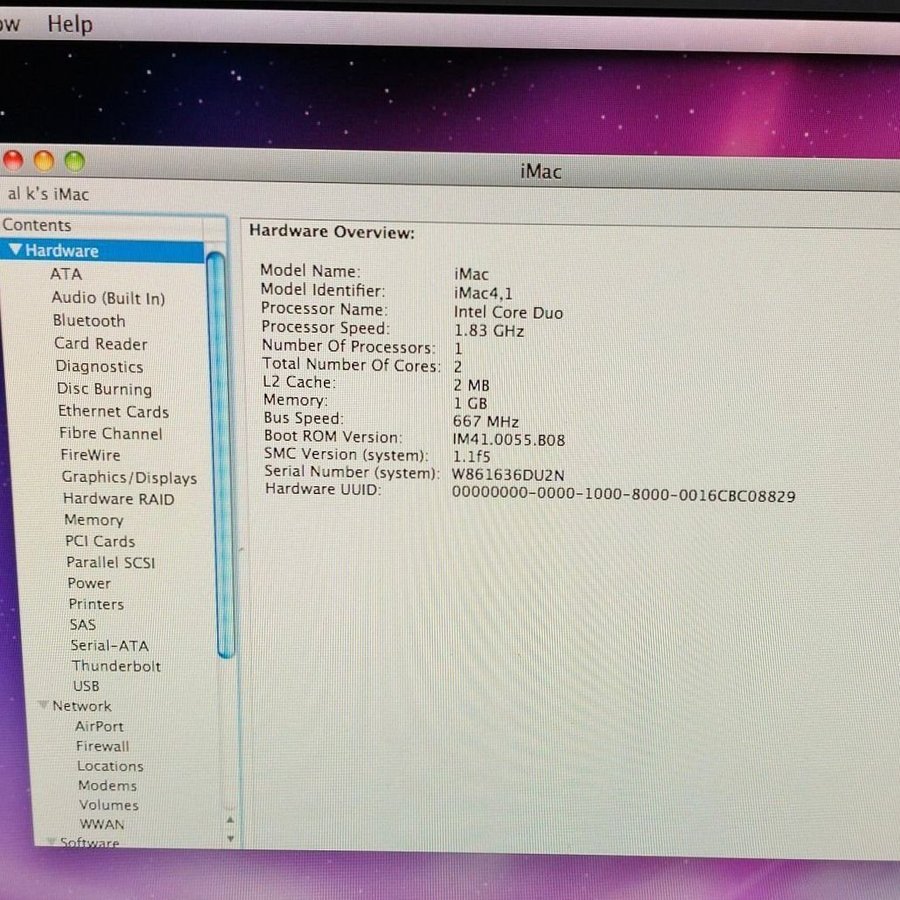Select Thunderbolt in the sidebar
Viewport: 900px width, 900px height.
tap(116, 666)
